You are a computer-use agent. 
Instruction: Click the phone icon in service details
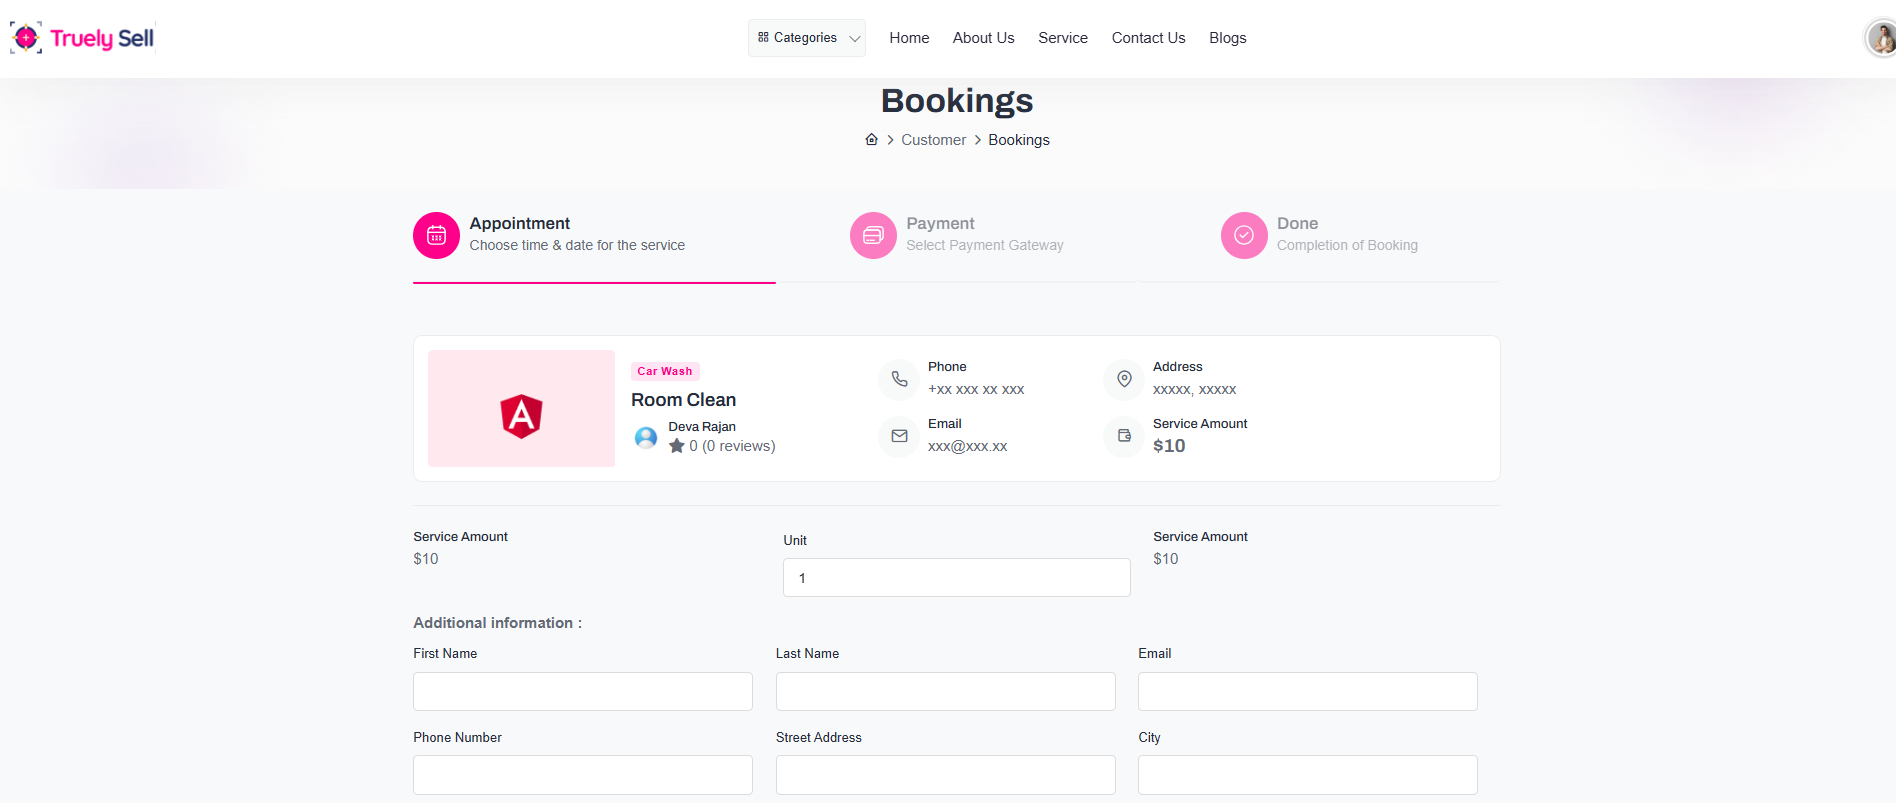[x=899, y=379]
